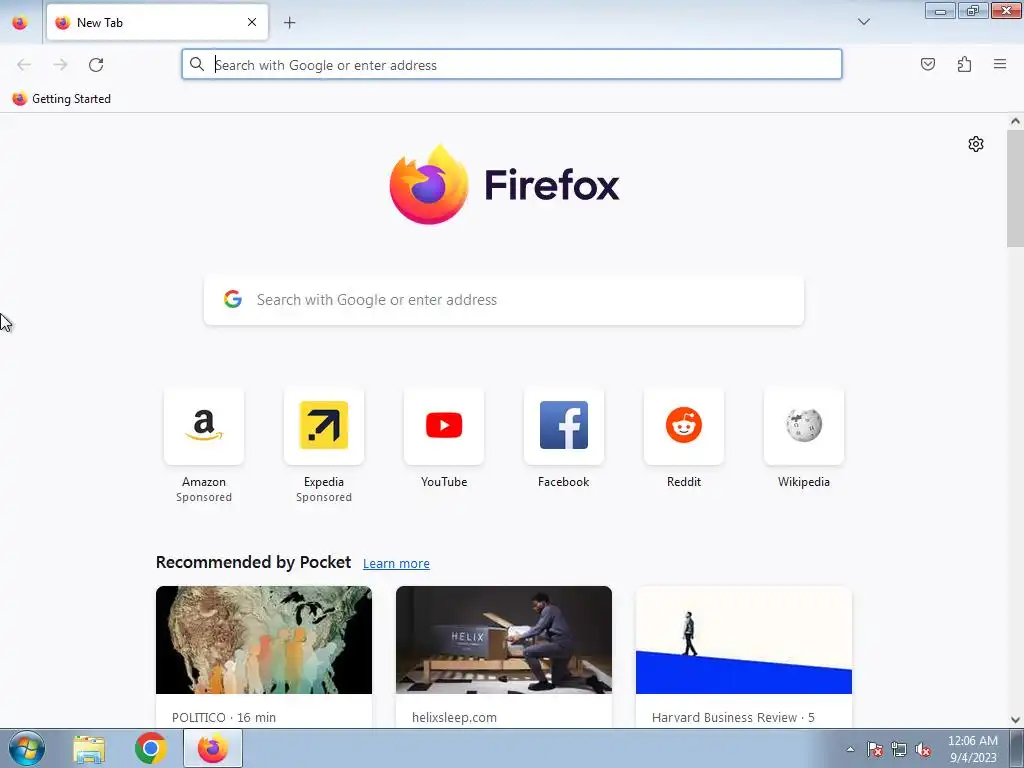Go back one page arrow
The image size is (1024, 768).
point(24,65)
